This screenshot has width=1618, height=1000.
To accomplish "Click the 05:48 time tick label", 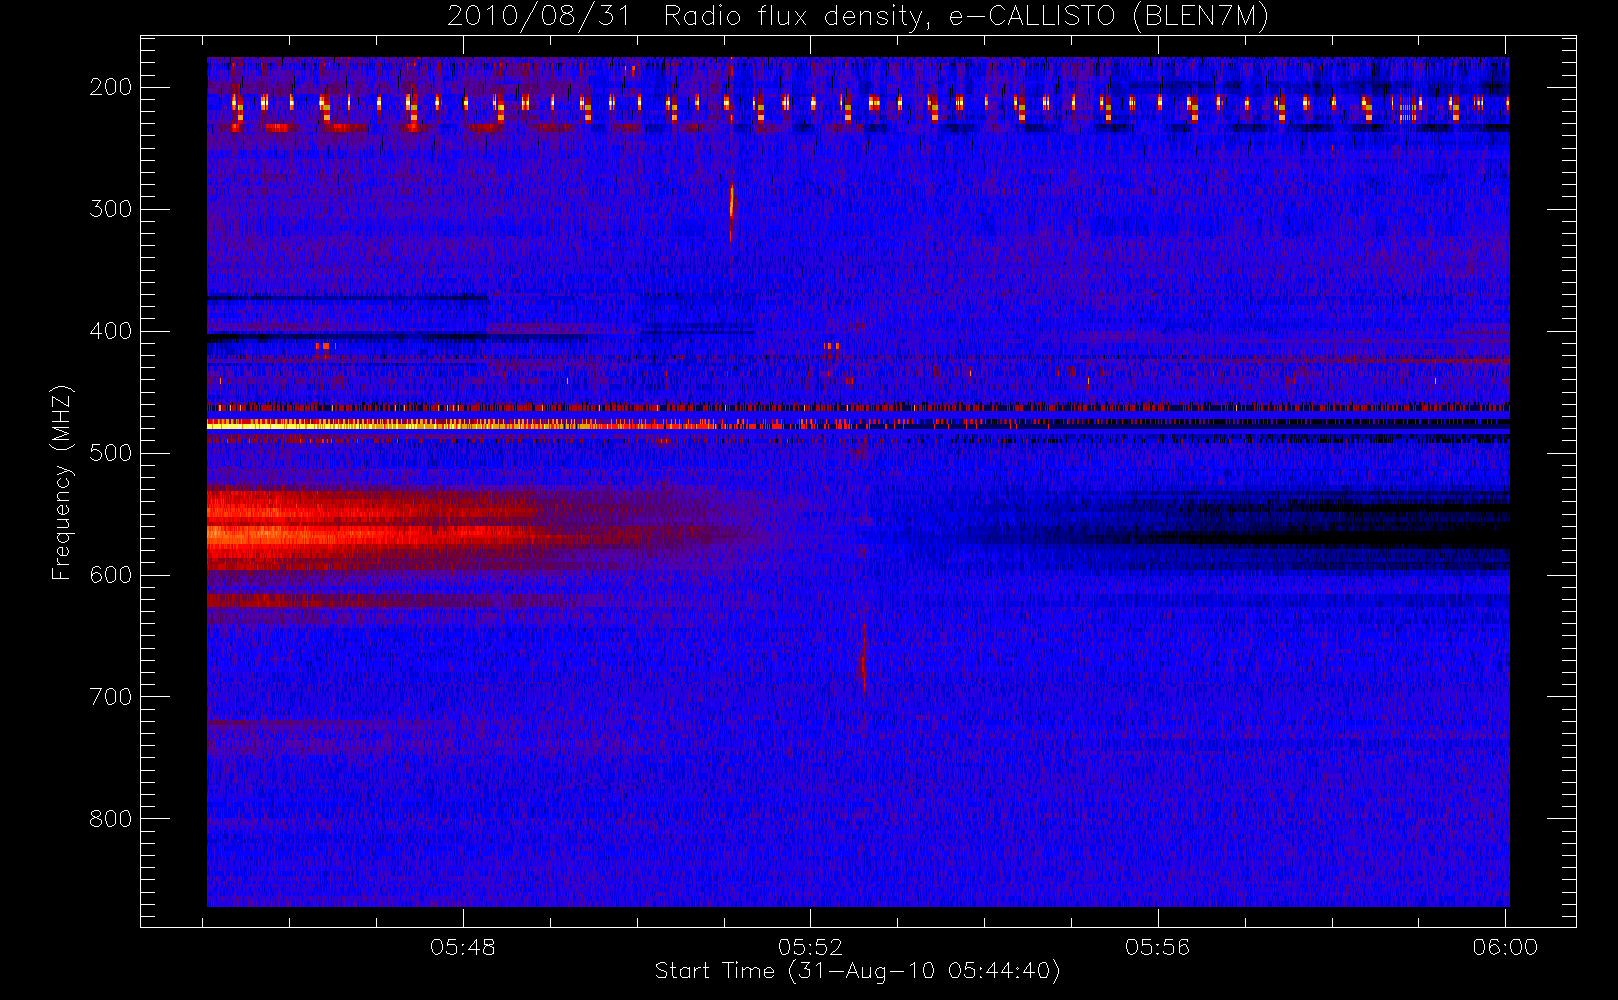I will coord(463,947).
